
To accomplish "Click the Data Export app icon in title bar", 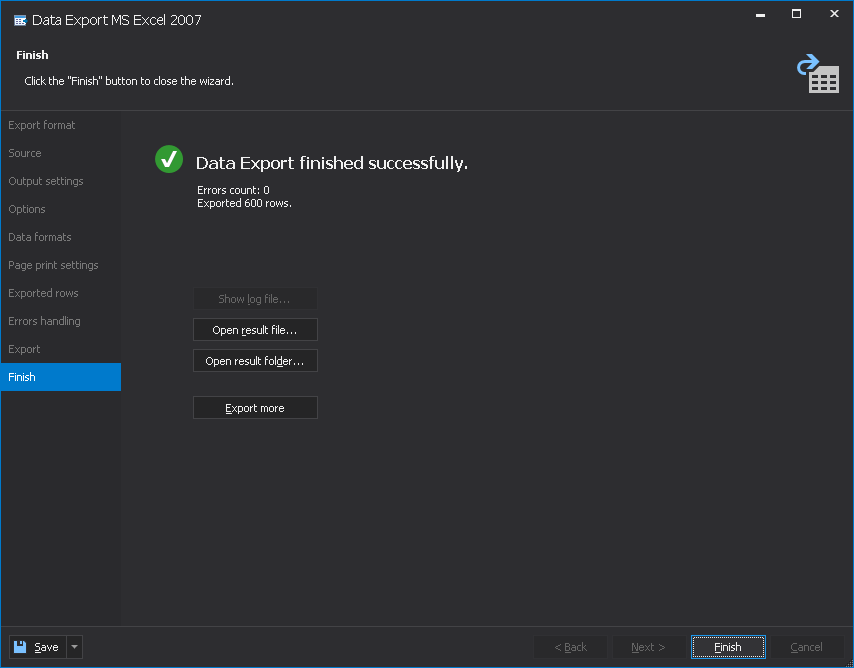I will [20, 21].
